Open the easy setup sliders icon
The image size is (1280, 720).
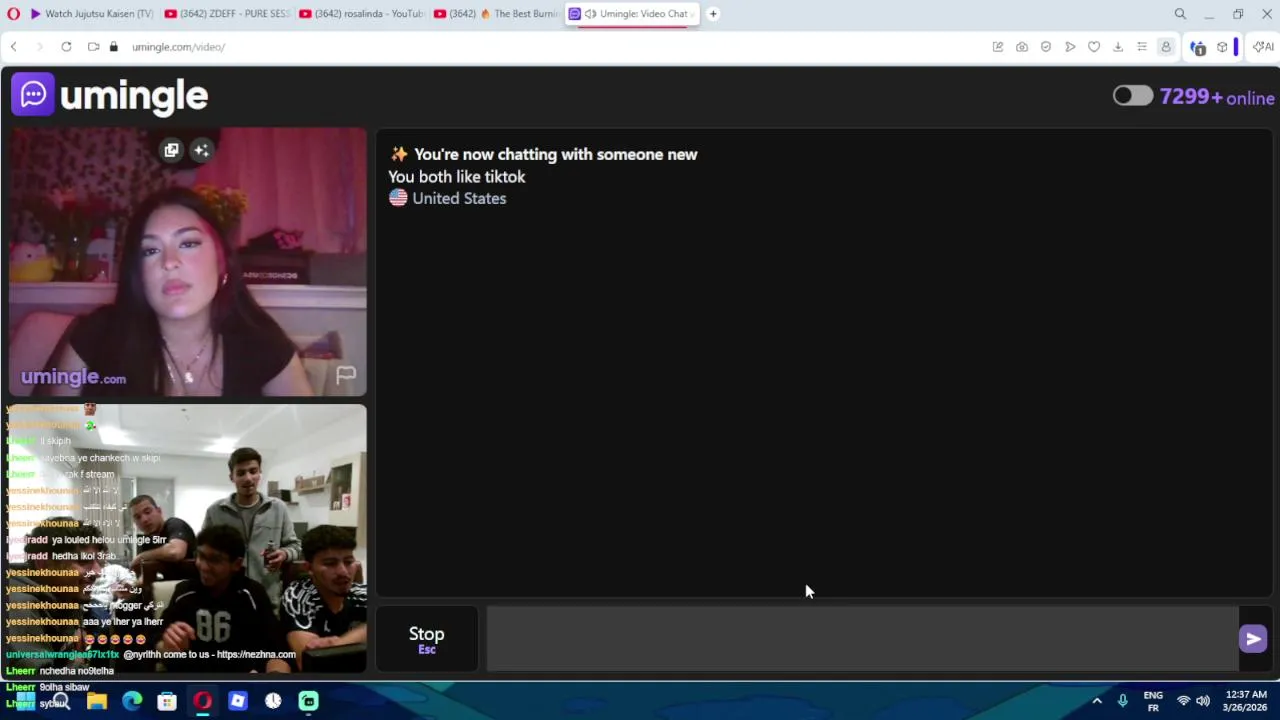click(x=1142, y=47)
